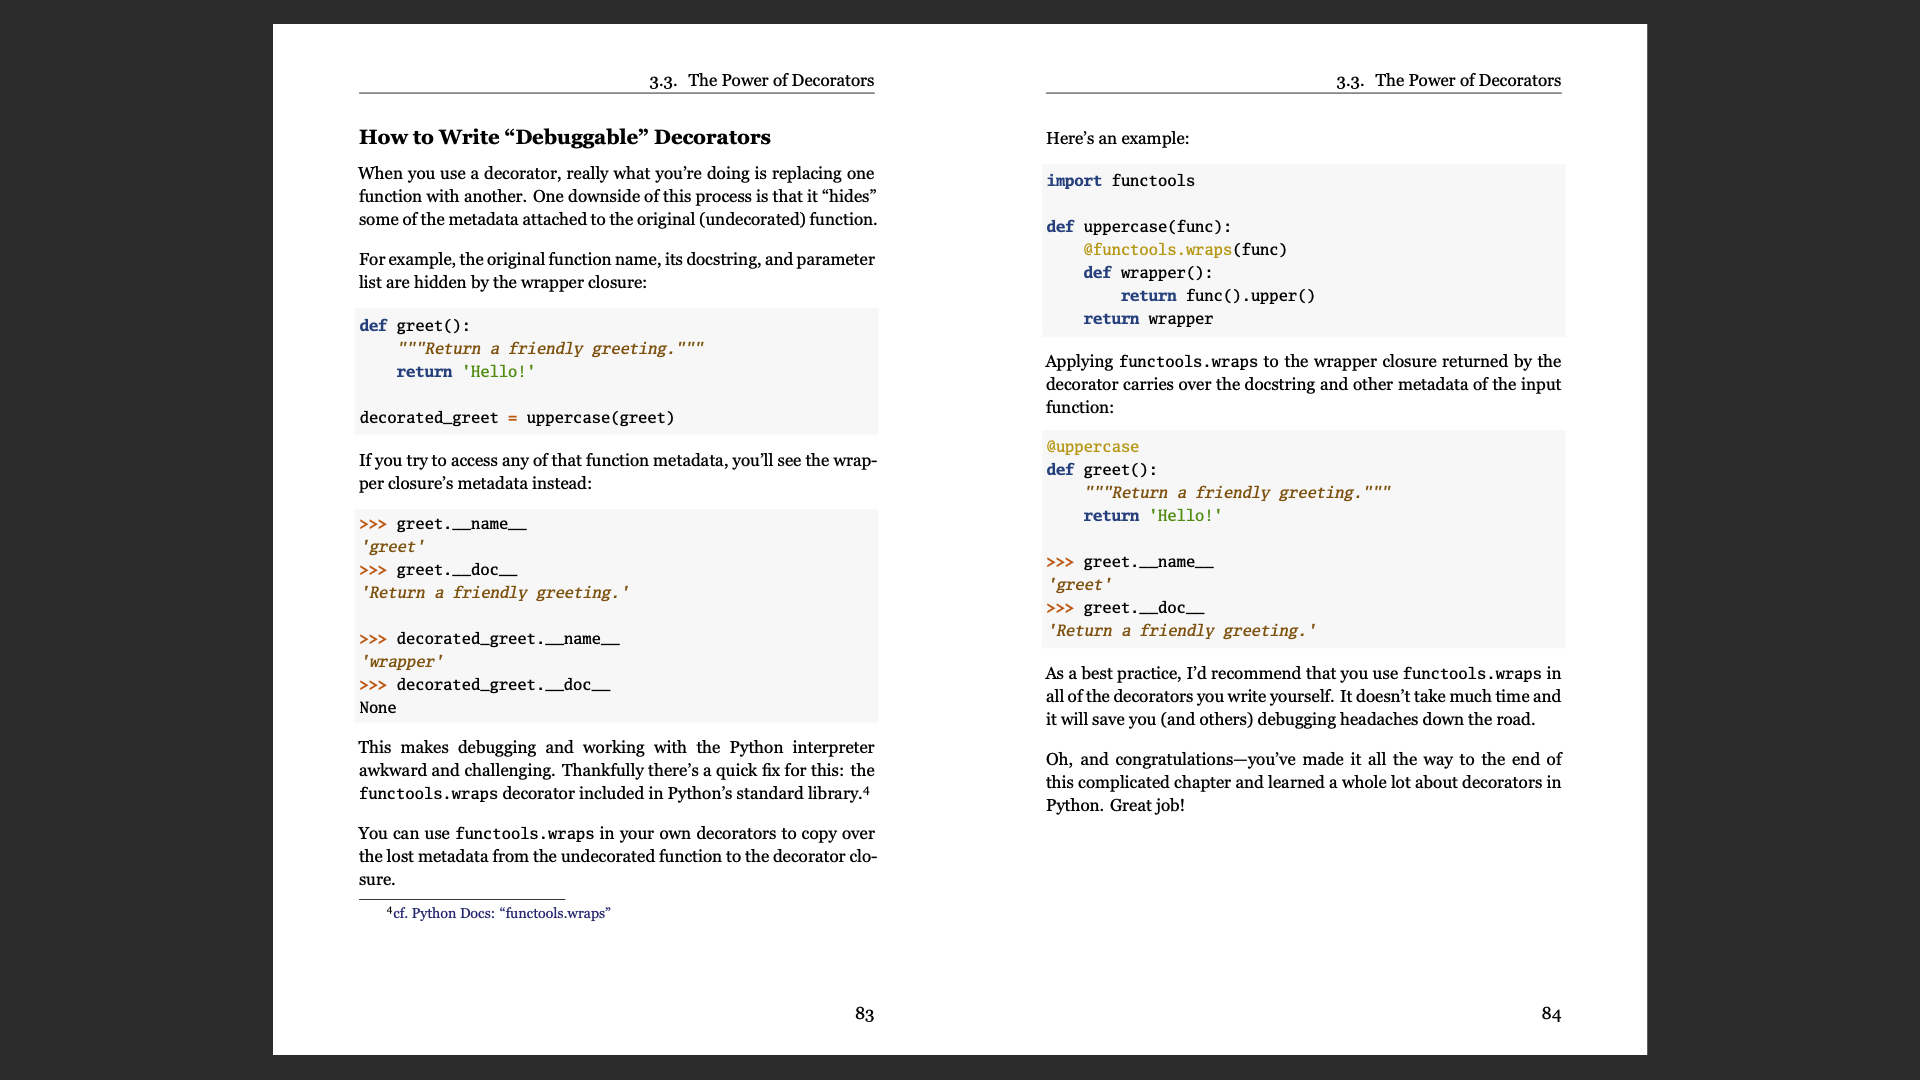Click the "@uppercase" decorator line
The height and width of the screenshot is (1080, 1920).
(1092, 447)
